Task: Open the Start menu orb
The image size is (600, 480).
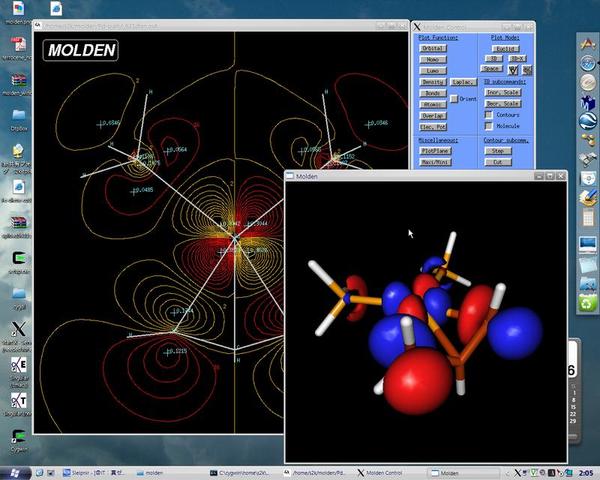Action: click(x=15, y=473)
